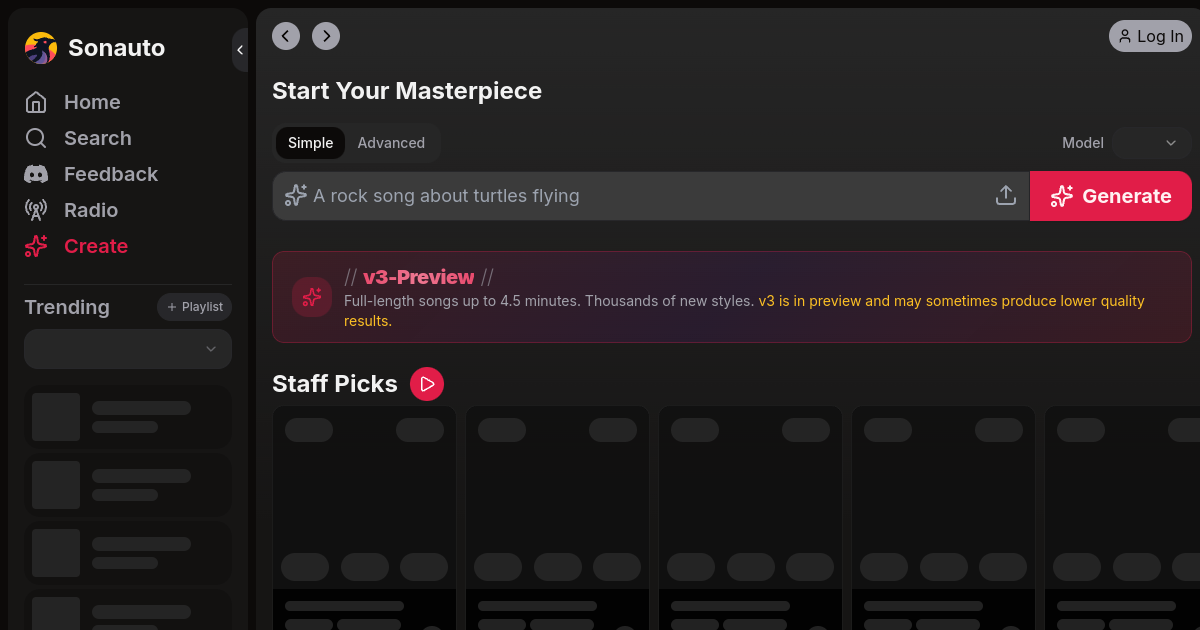Click the Log In button

pyautogui.click(x=1150, y=36)
